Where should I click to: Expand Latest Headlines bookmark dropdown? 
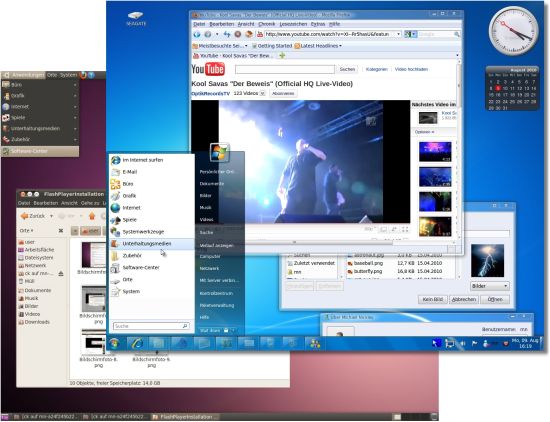(x=340, y=46)
